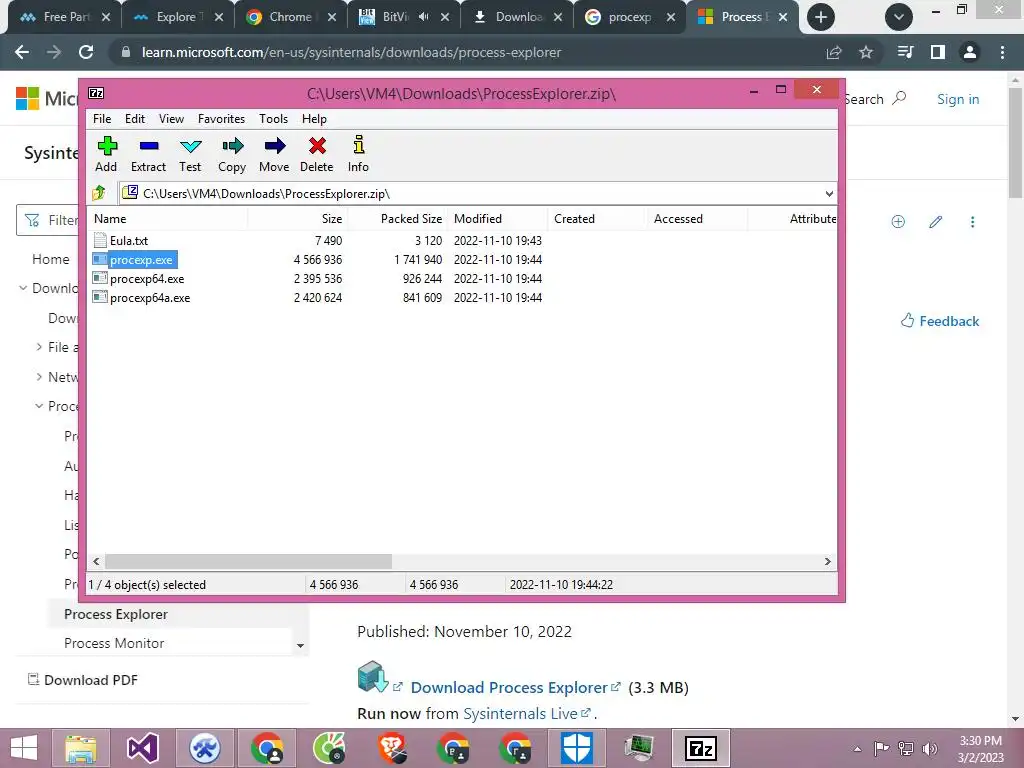
Task: Click the Extract toolbar icon
Action: coord(148,154)
